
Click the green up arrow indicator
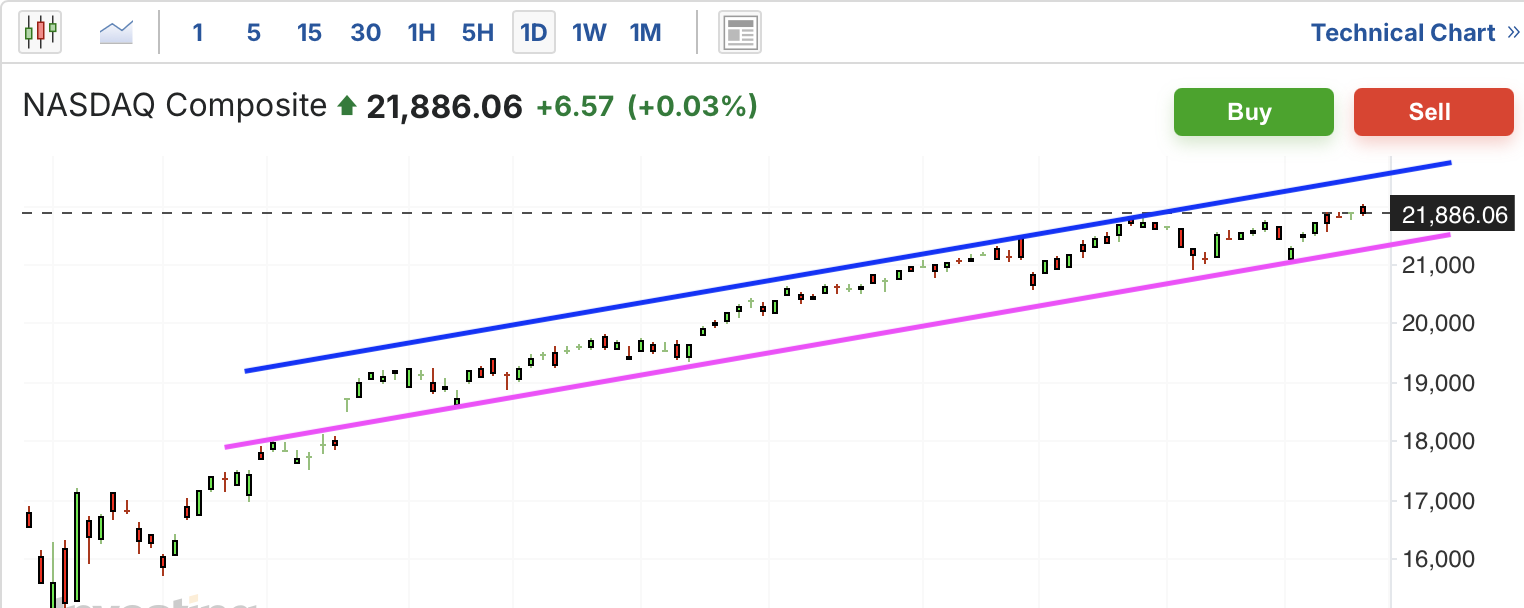click(x=347, y=105)
